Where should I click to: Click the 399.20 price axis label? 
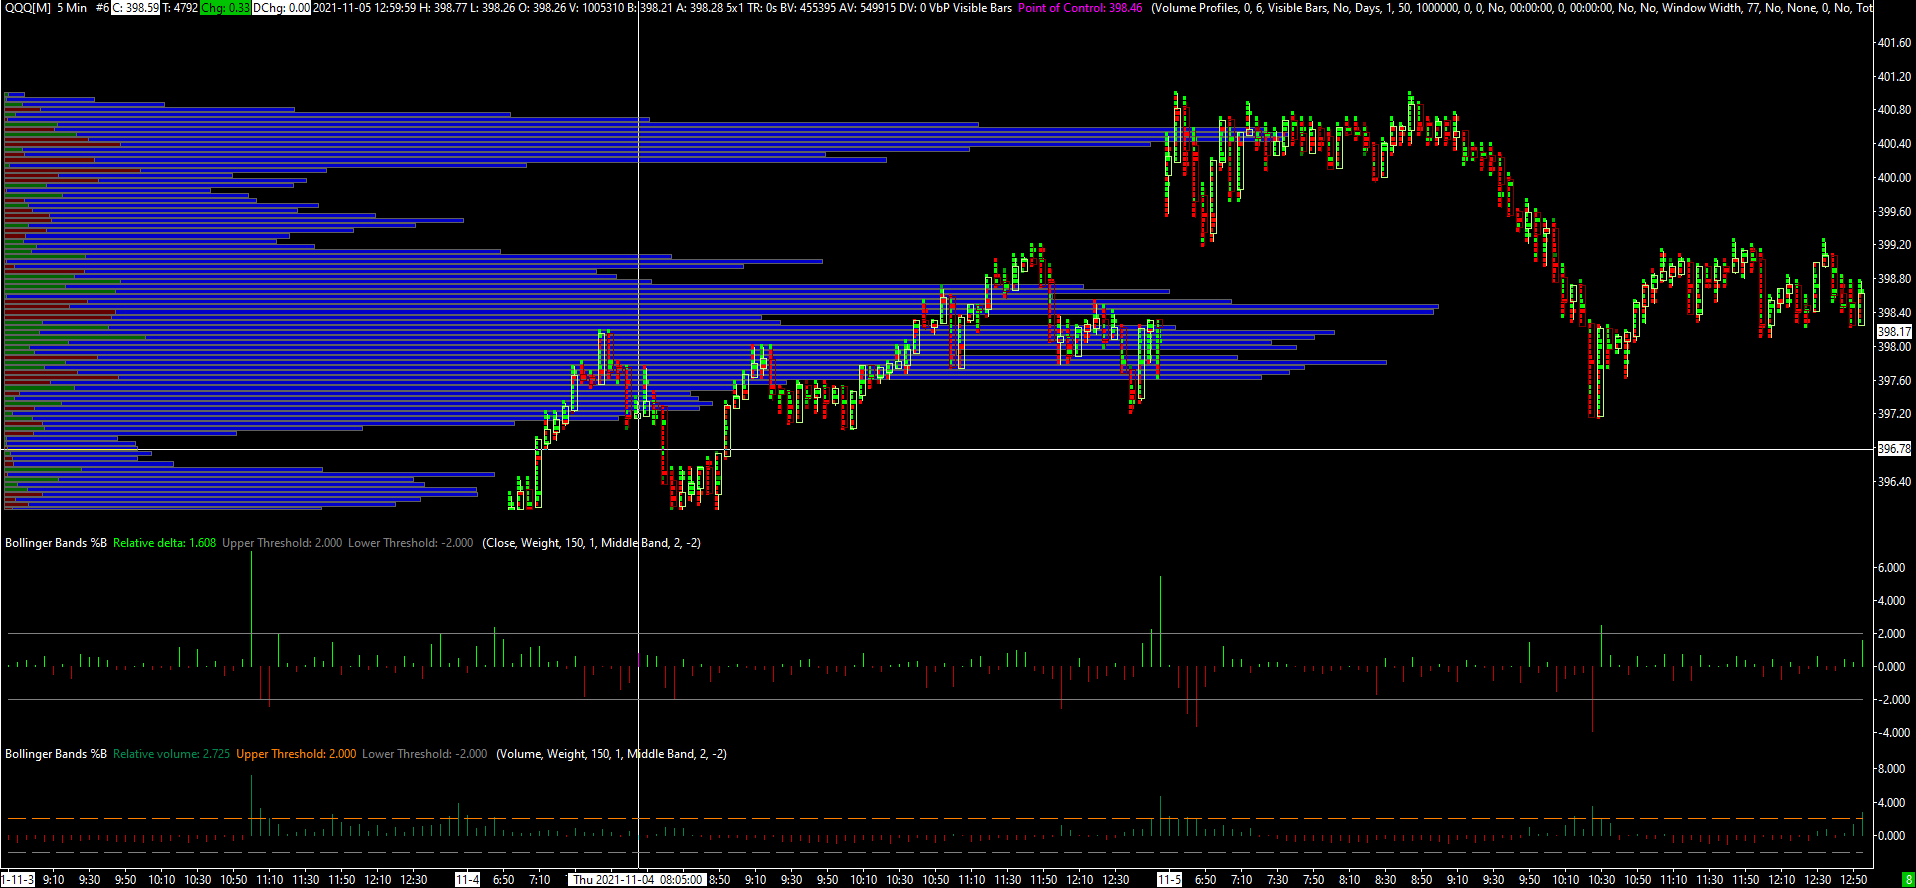coord(1894,245)
